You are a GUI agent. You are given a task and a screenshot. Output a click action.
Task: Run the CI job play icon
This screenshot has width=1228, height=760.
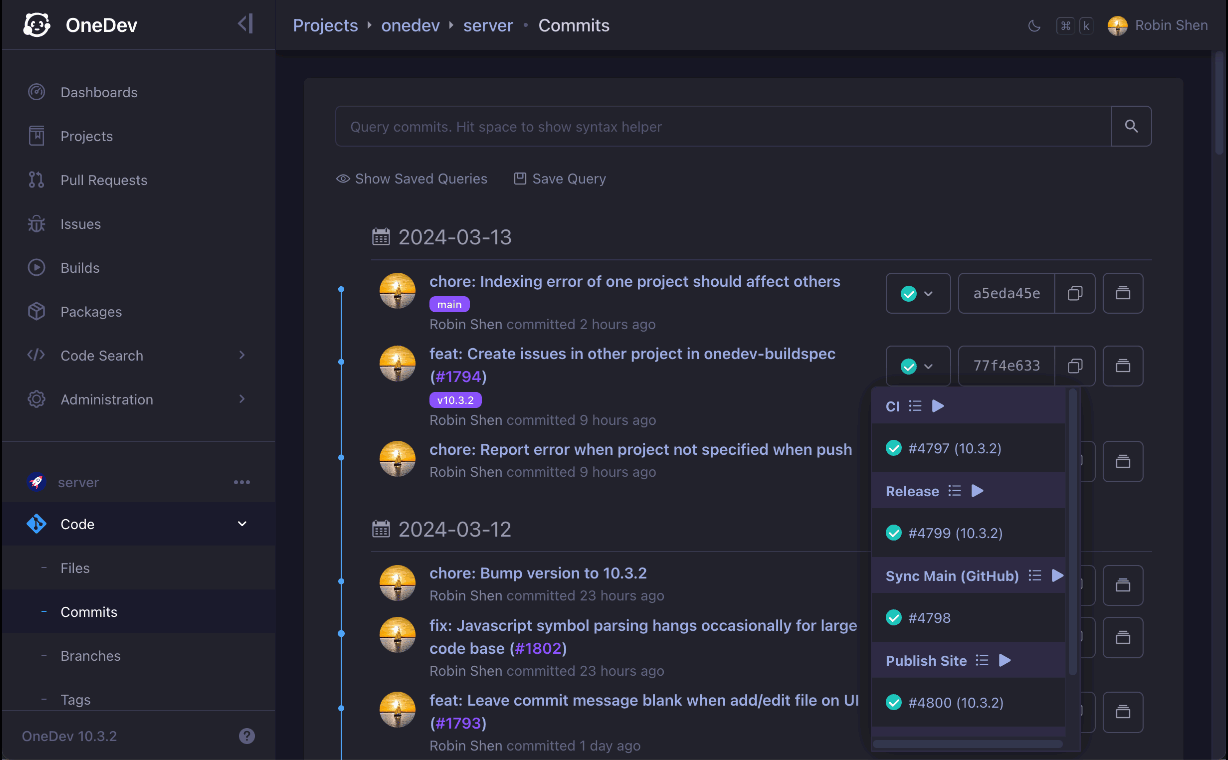pos(938,406)
